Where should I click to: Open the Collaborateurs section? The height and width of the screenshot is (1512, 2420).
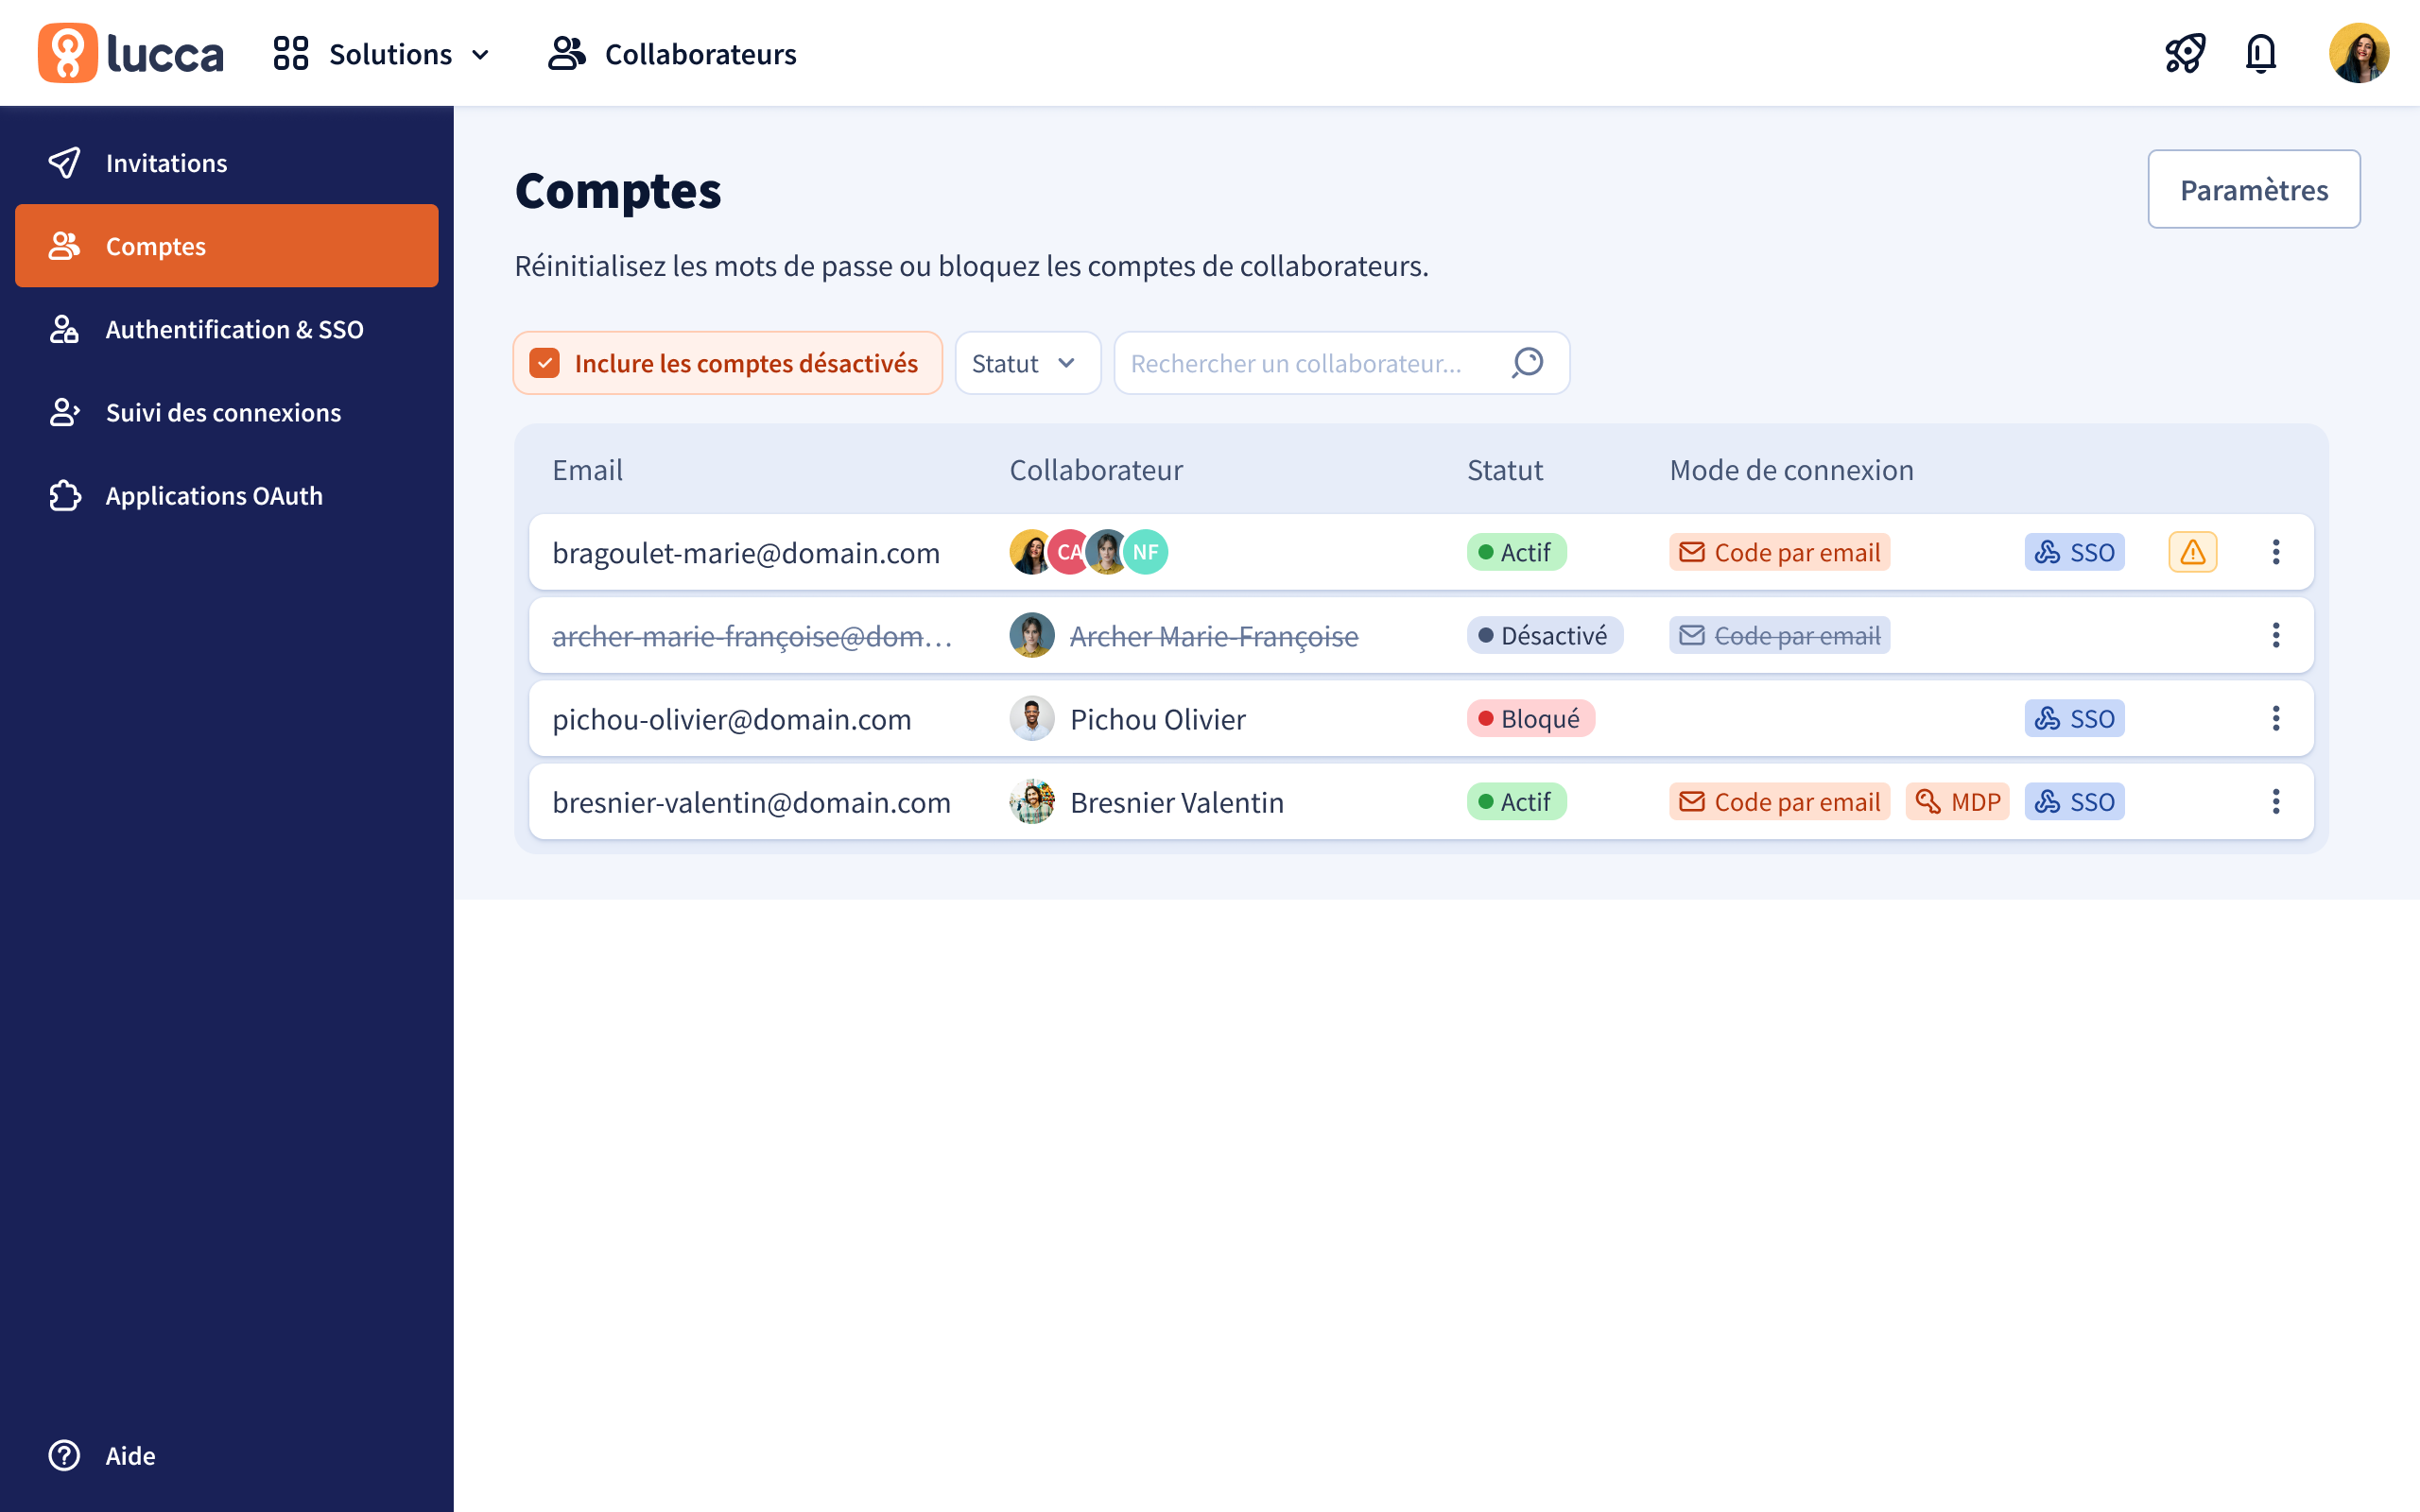tap(672, 54)
